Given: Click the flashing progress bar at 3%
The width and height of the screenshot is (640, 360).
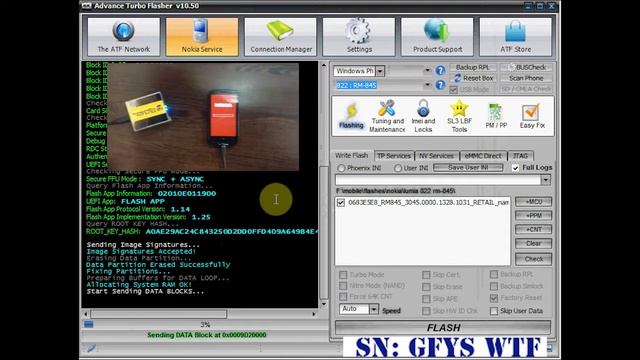Looking at the screenshot, I should pyautogui.click(x=205, y=324).
